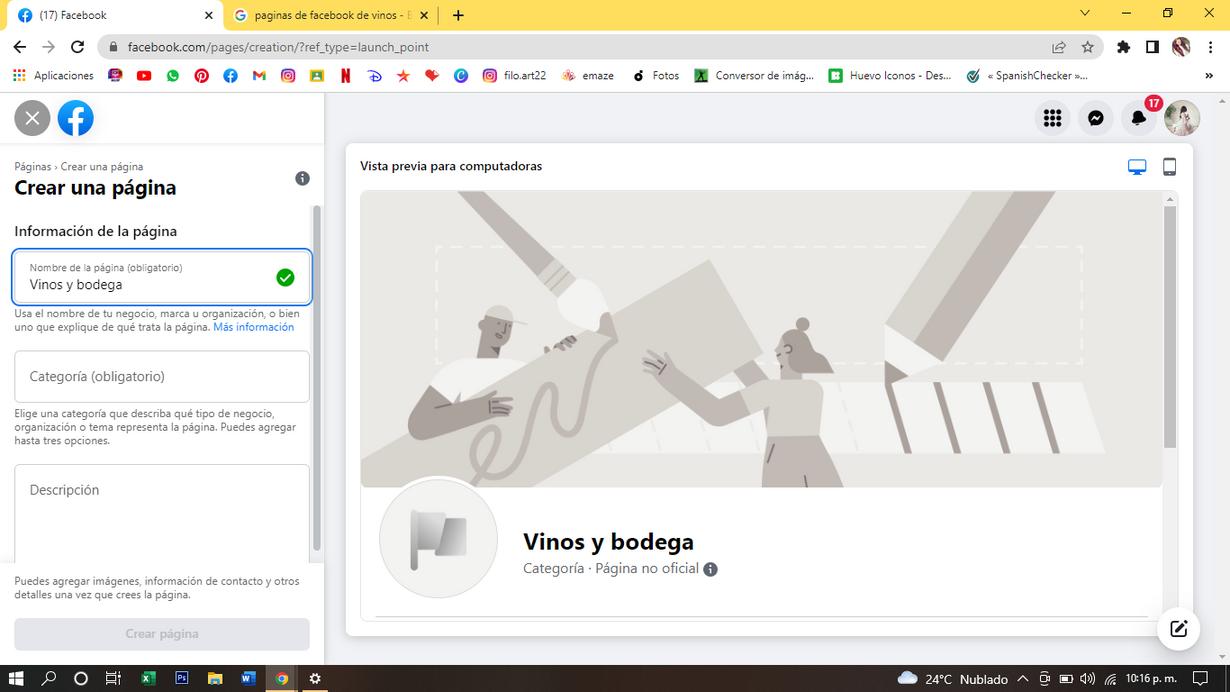The image size is (1230, 692).
Task: Toggle the Chrome side panel icon
Action: (x=1152, y=47)
